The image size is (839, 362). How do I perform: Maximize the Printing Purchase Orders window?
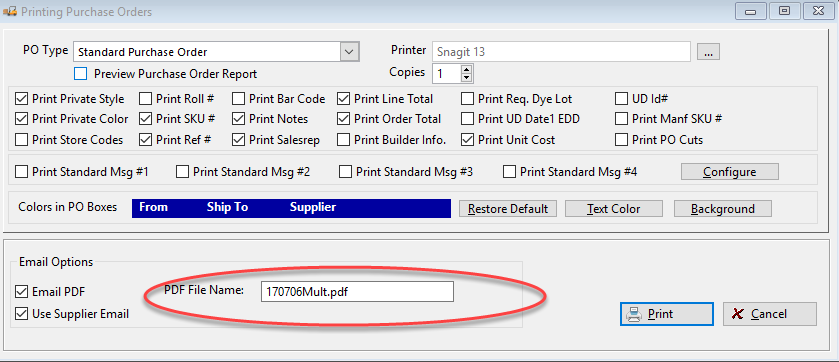click(x=784, y=11)
